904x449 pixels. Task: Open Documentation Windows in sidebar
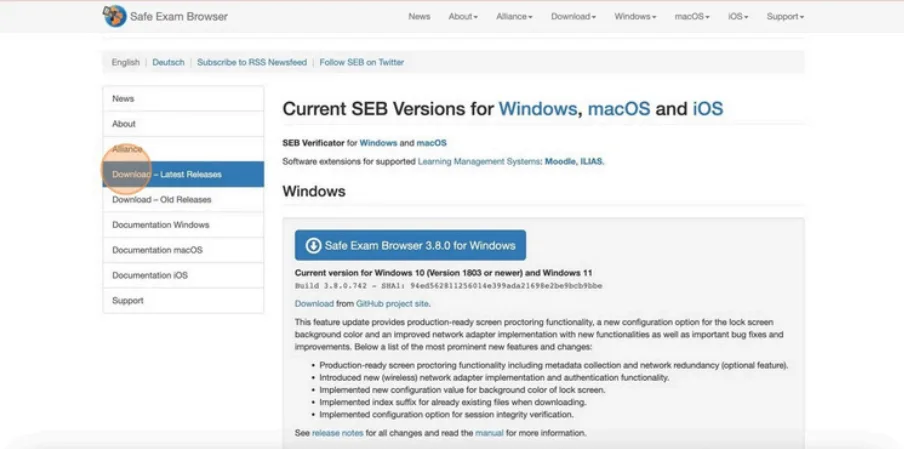(183, 225)
